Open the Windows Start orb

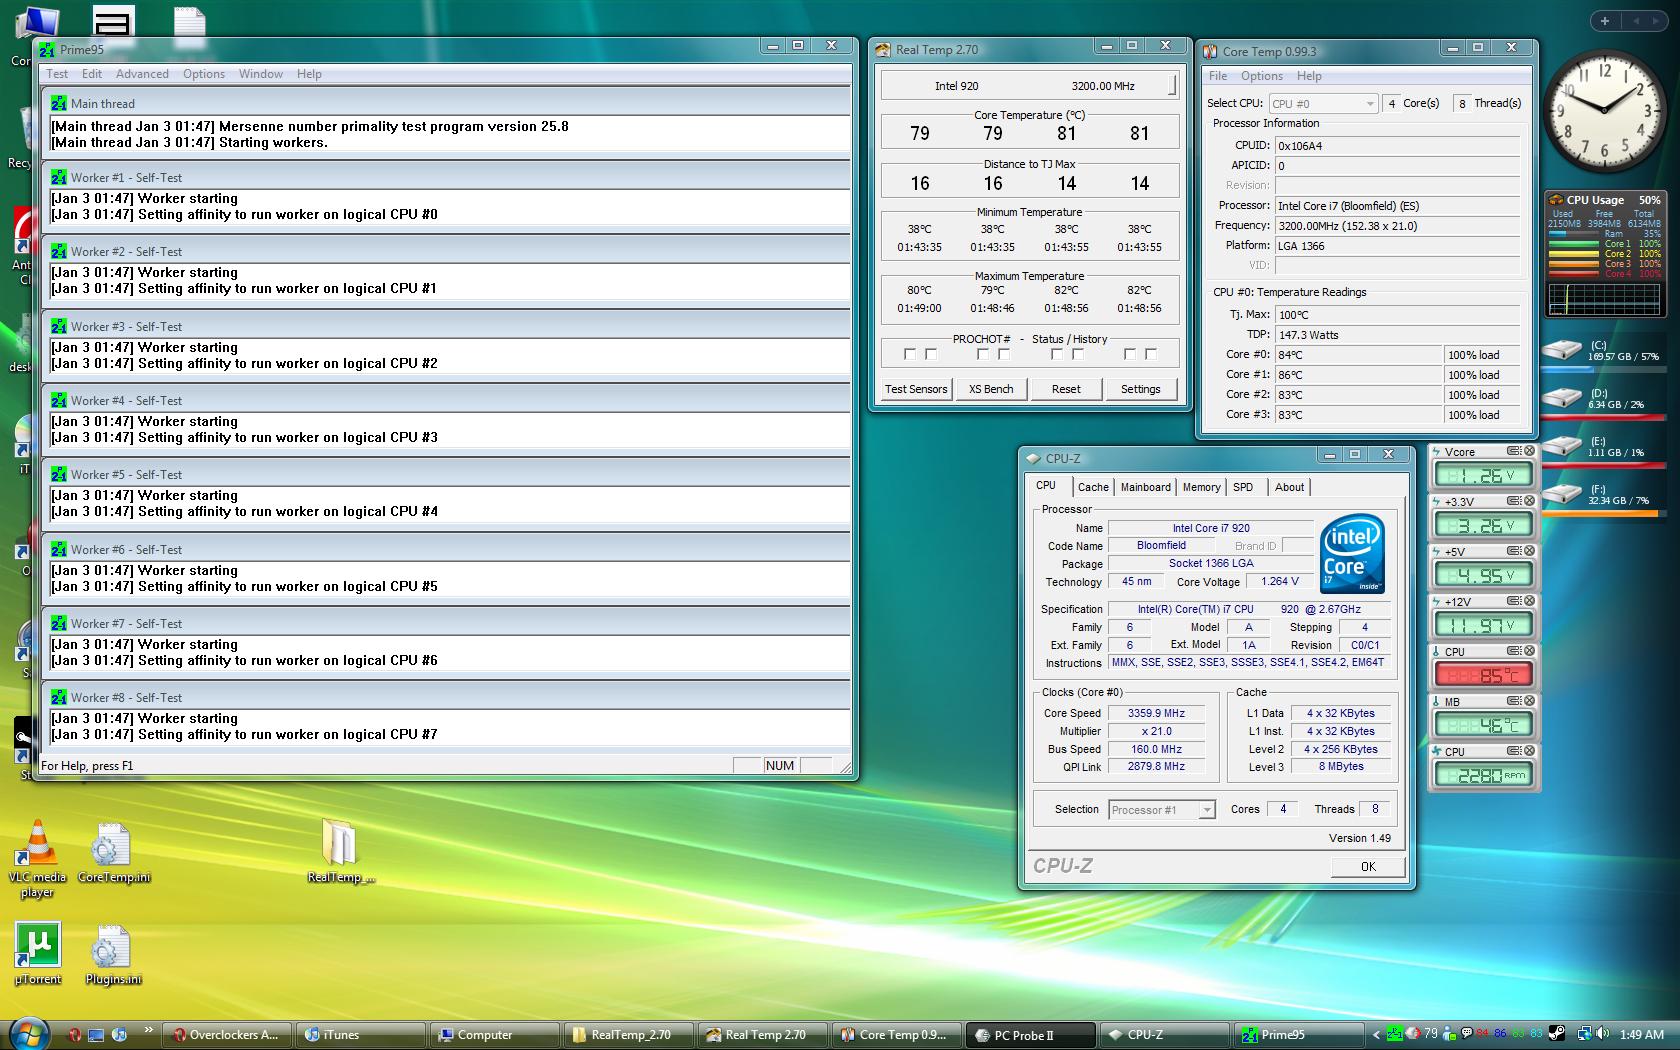pyautogui.click(x=28, y=1034)
